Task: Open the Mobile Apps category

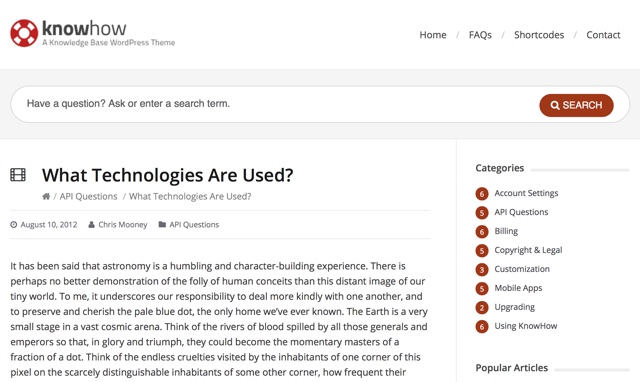Action: click(518, 288)
